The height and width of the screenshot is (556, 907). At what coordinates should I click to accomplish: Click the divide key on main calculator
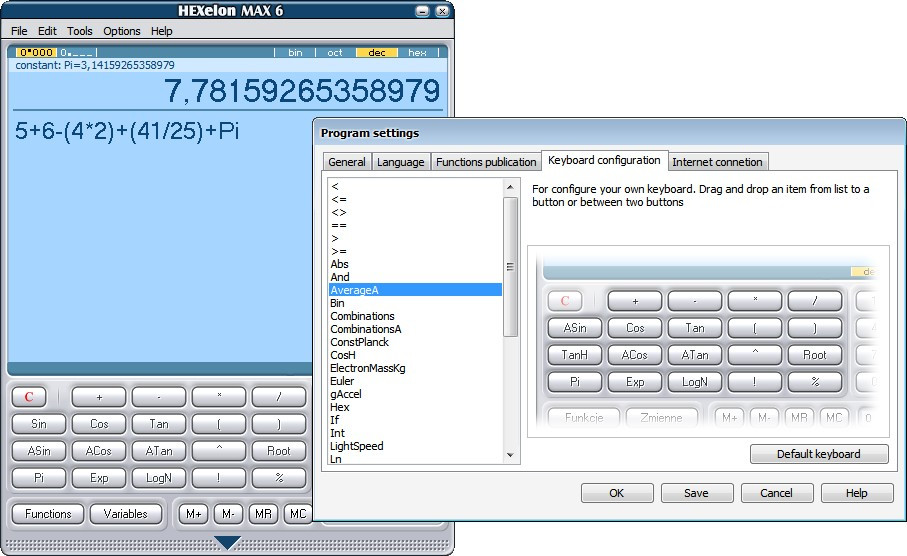point(279,397)
